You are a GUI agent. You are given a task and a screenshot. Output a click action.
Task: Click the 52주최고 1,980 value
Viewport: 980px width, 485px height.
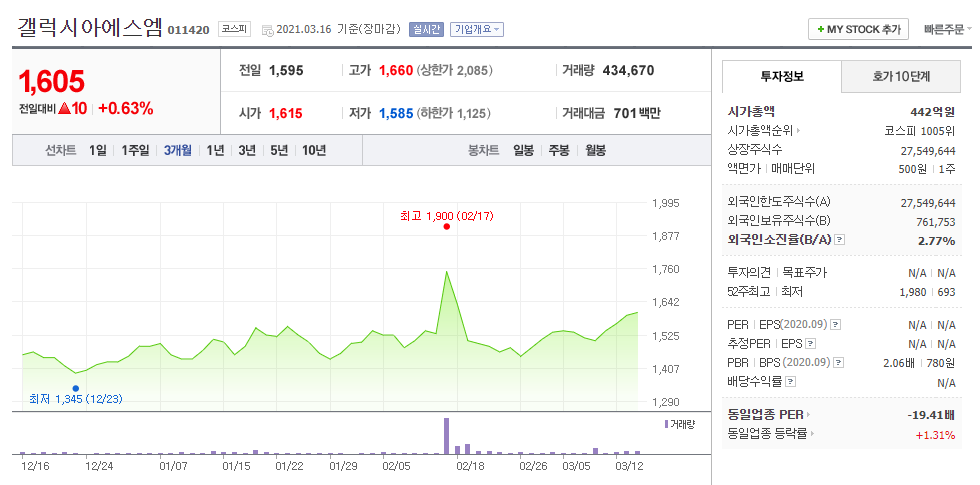point(912,292)
